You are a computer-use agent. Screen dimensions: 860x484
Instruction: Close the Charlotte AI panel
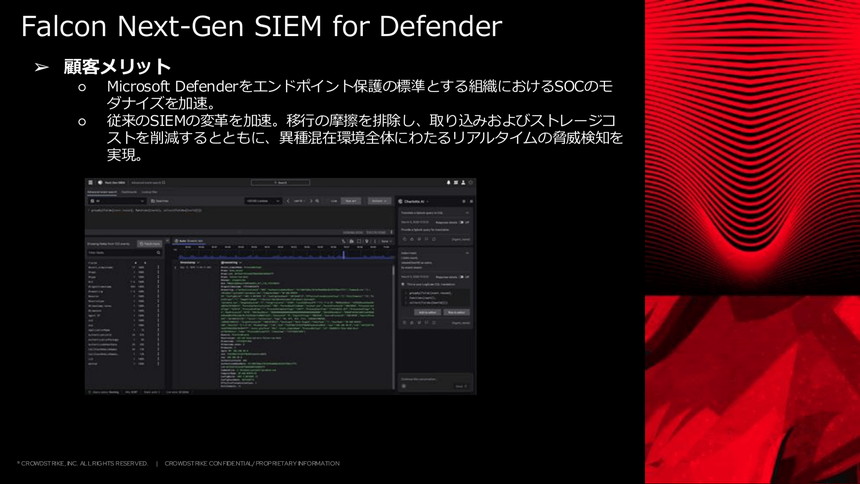coord(471,201)
